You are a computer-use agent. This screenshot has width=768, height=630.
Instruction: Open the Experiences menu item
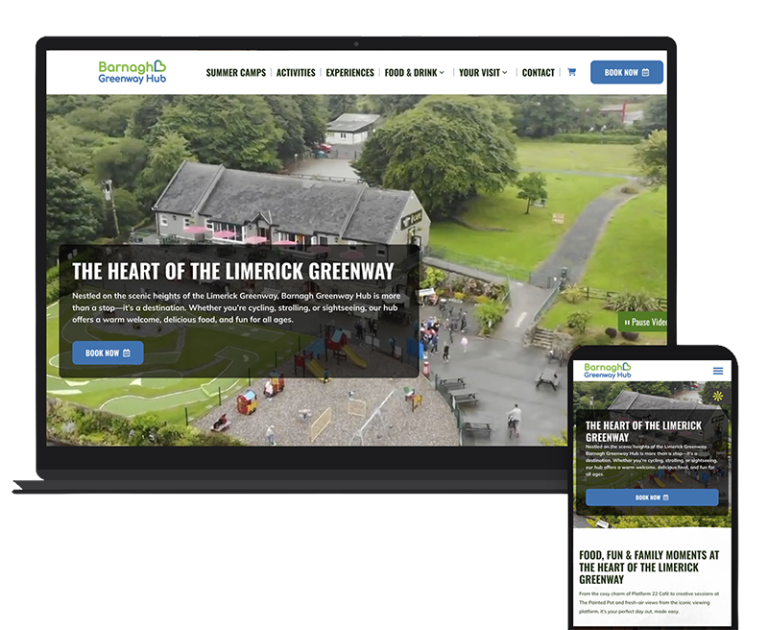[350, 73]
